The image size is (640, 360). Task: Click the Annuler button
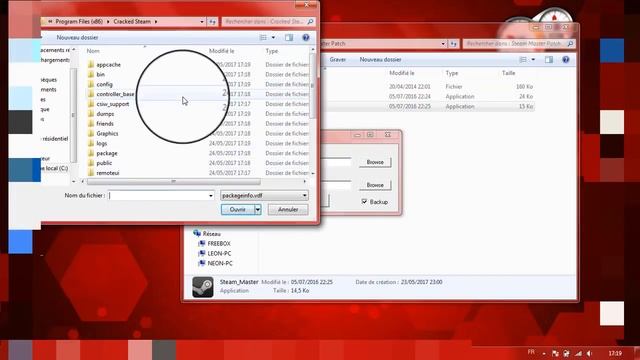pos(288,209)
